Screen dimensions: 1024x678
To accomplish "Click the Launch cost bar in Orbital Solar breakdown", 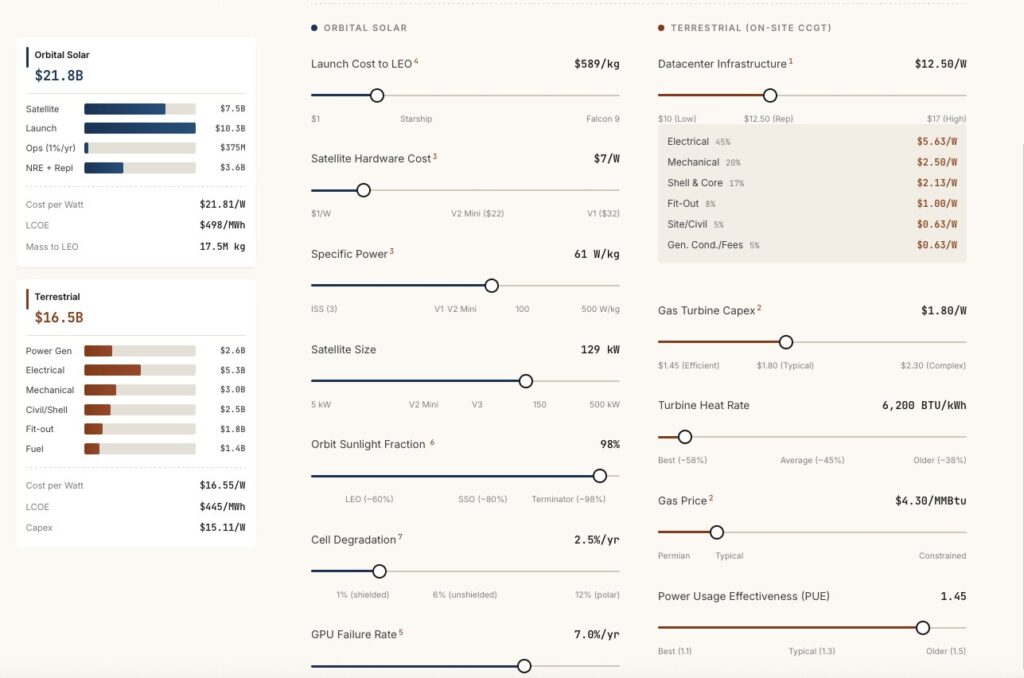I will (139, 128).
